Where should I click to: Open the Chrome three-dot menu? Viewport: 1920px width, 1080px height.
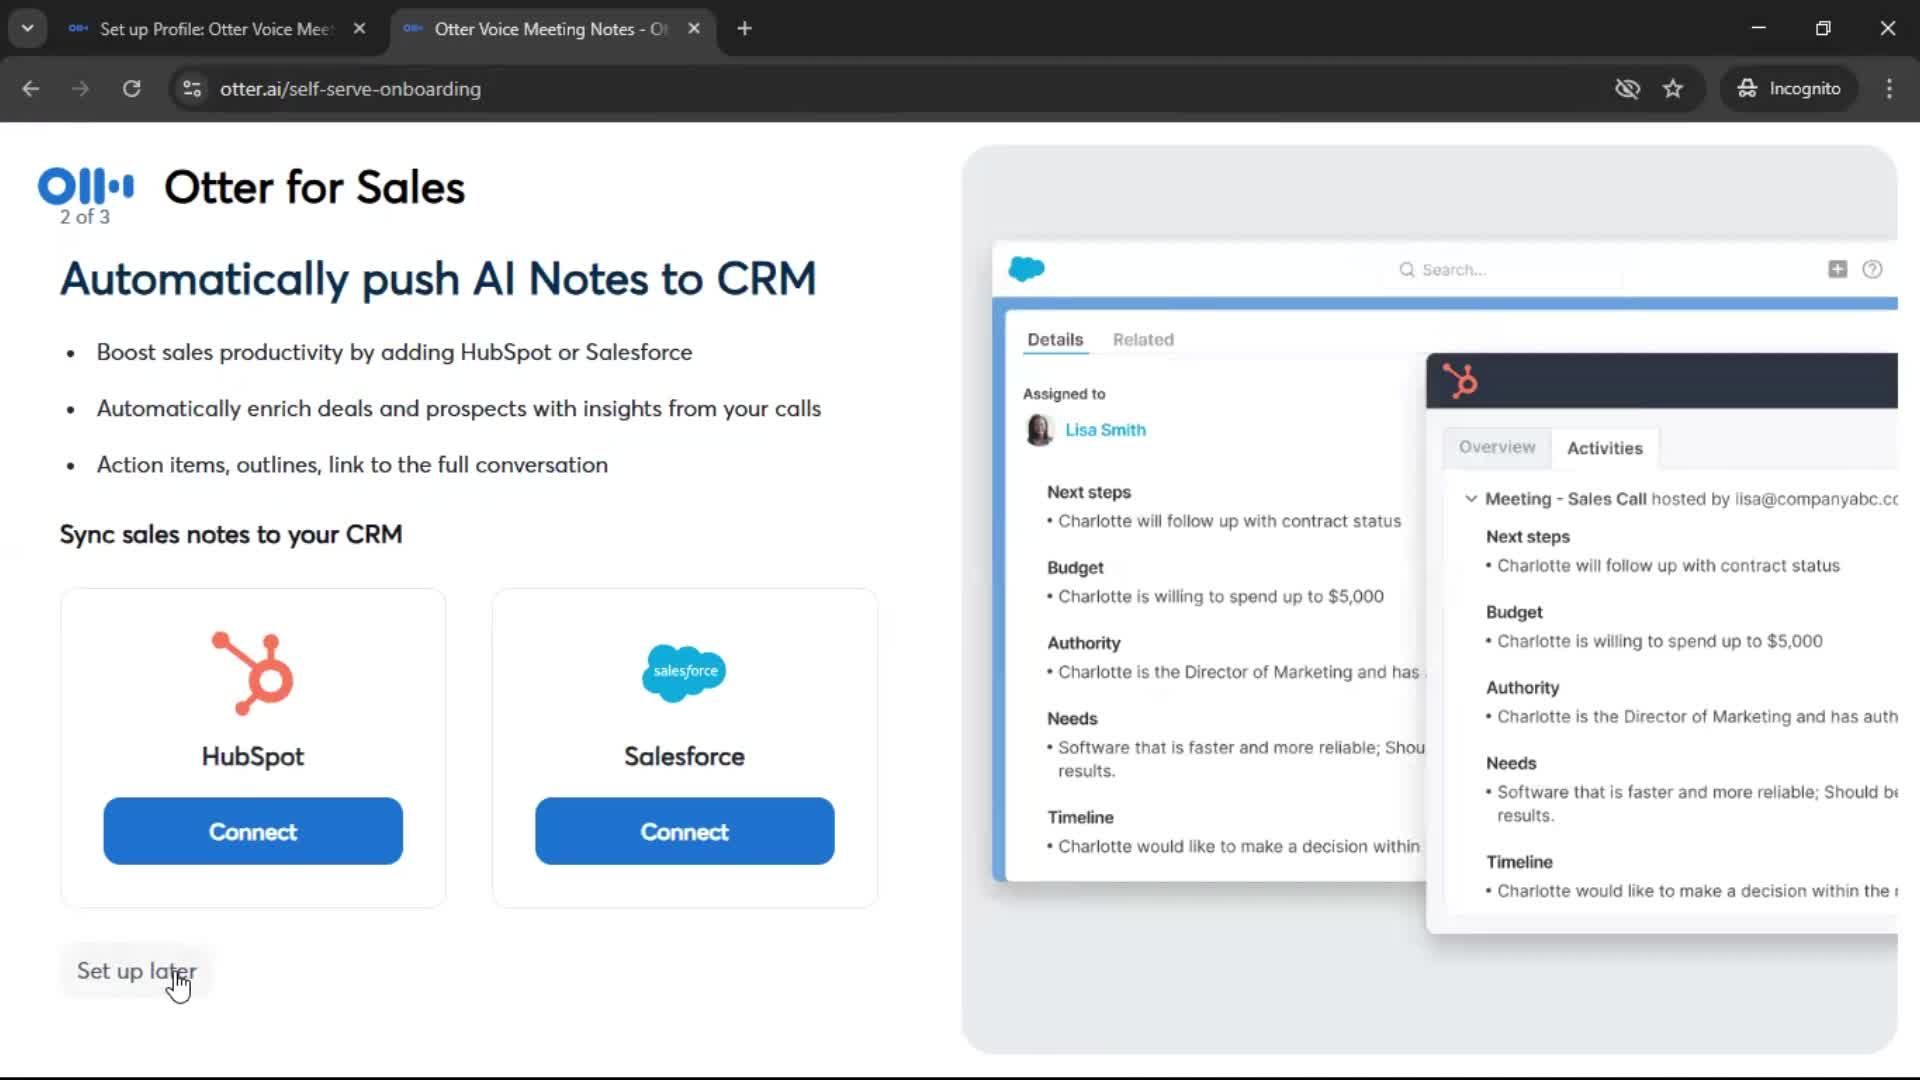pos(1889,88)
